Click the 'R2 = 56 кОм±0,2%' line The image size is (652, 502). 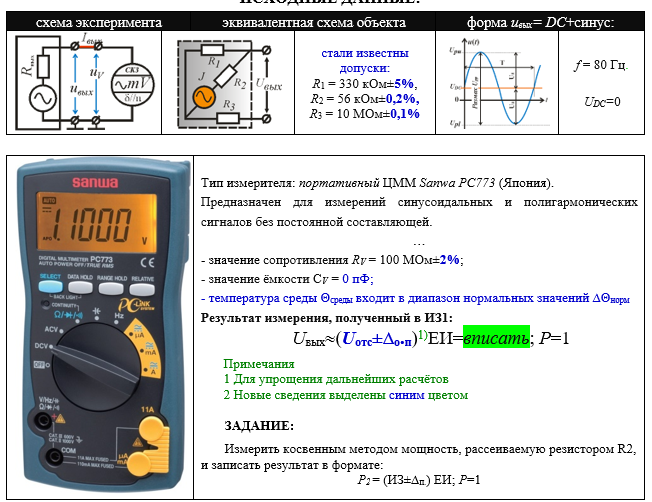click(365, 99)
